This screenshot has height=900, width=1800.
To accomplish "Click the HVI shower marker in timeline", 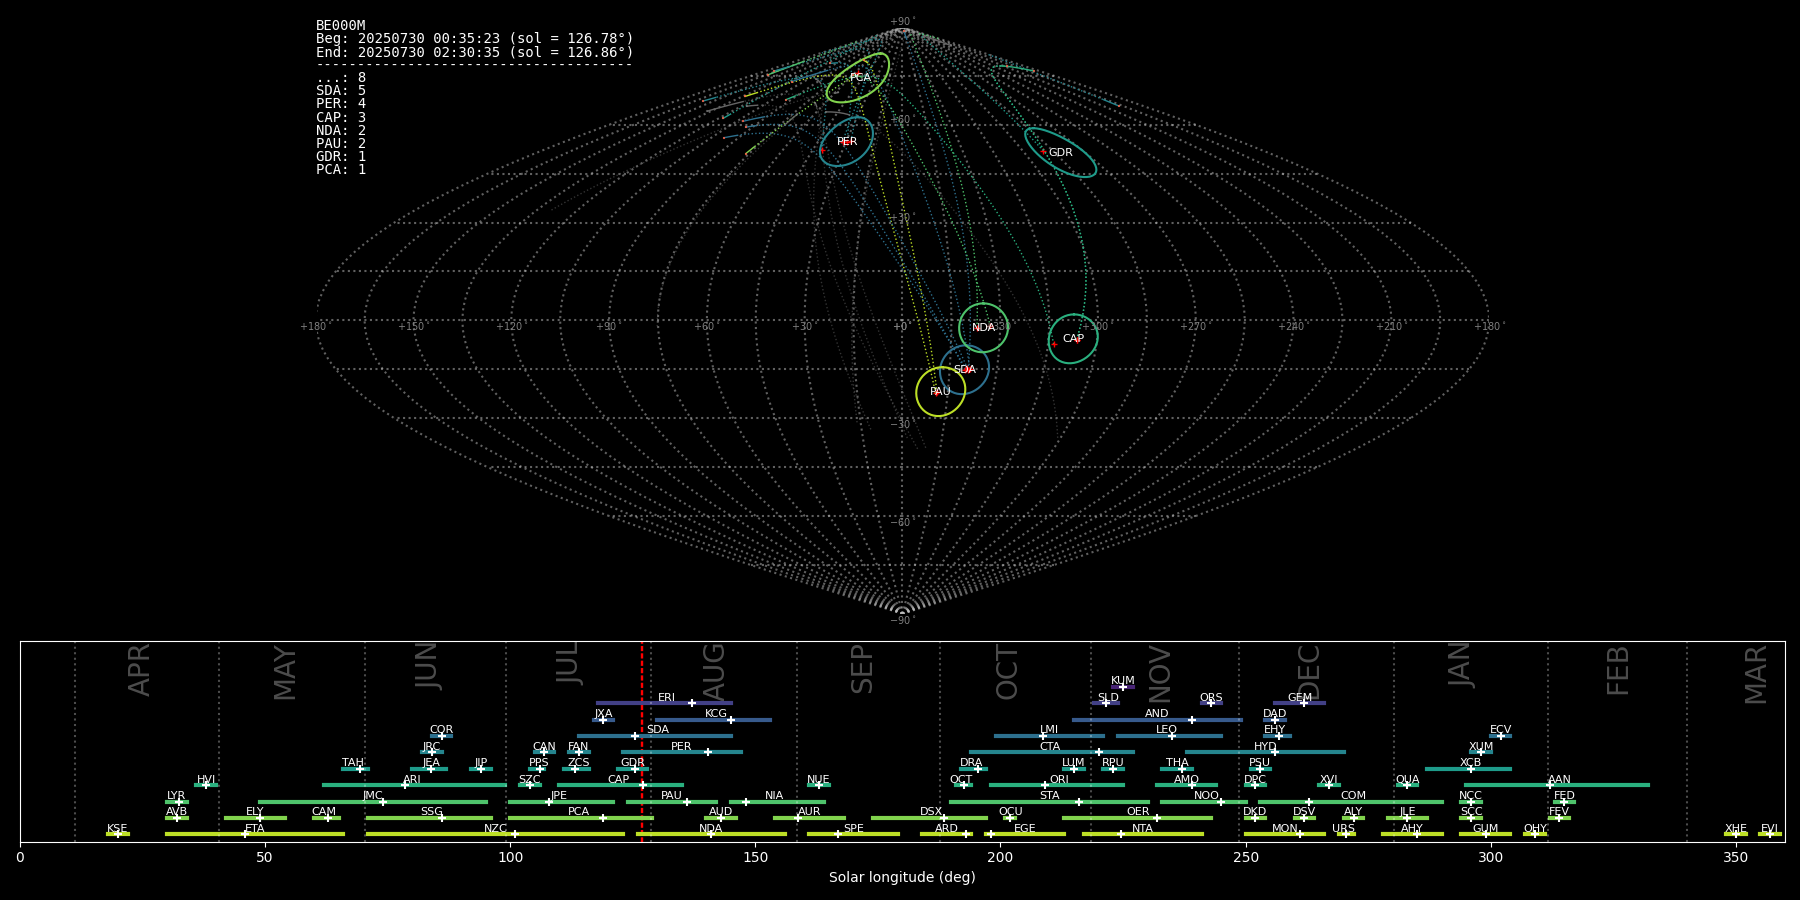I will [x=206, y=785].
